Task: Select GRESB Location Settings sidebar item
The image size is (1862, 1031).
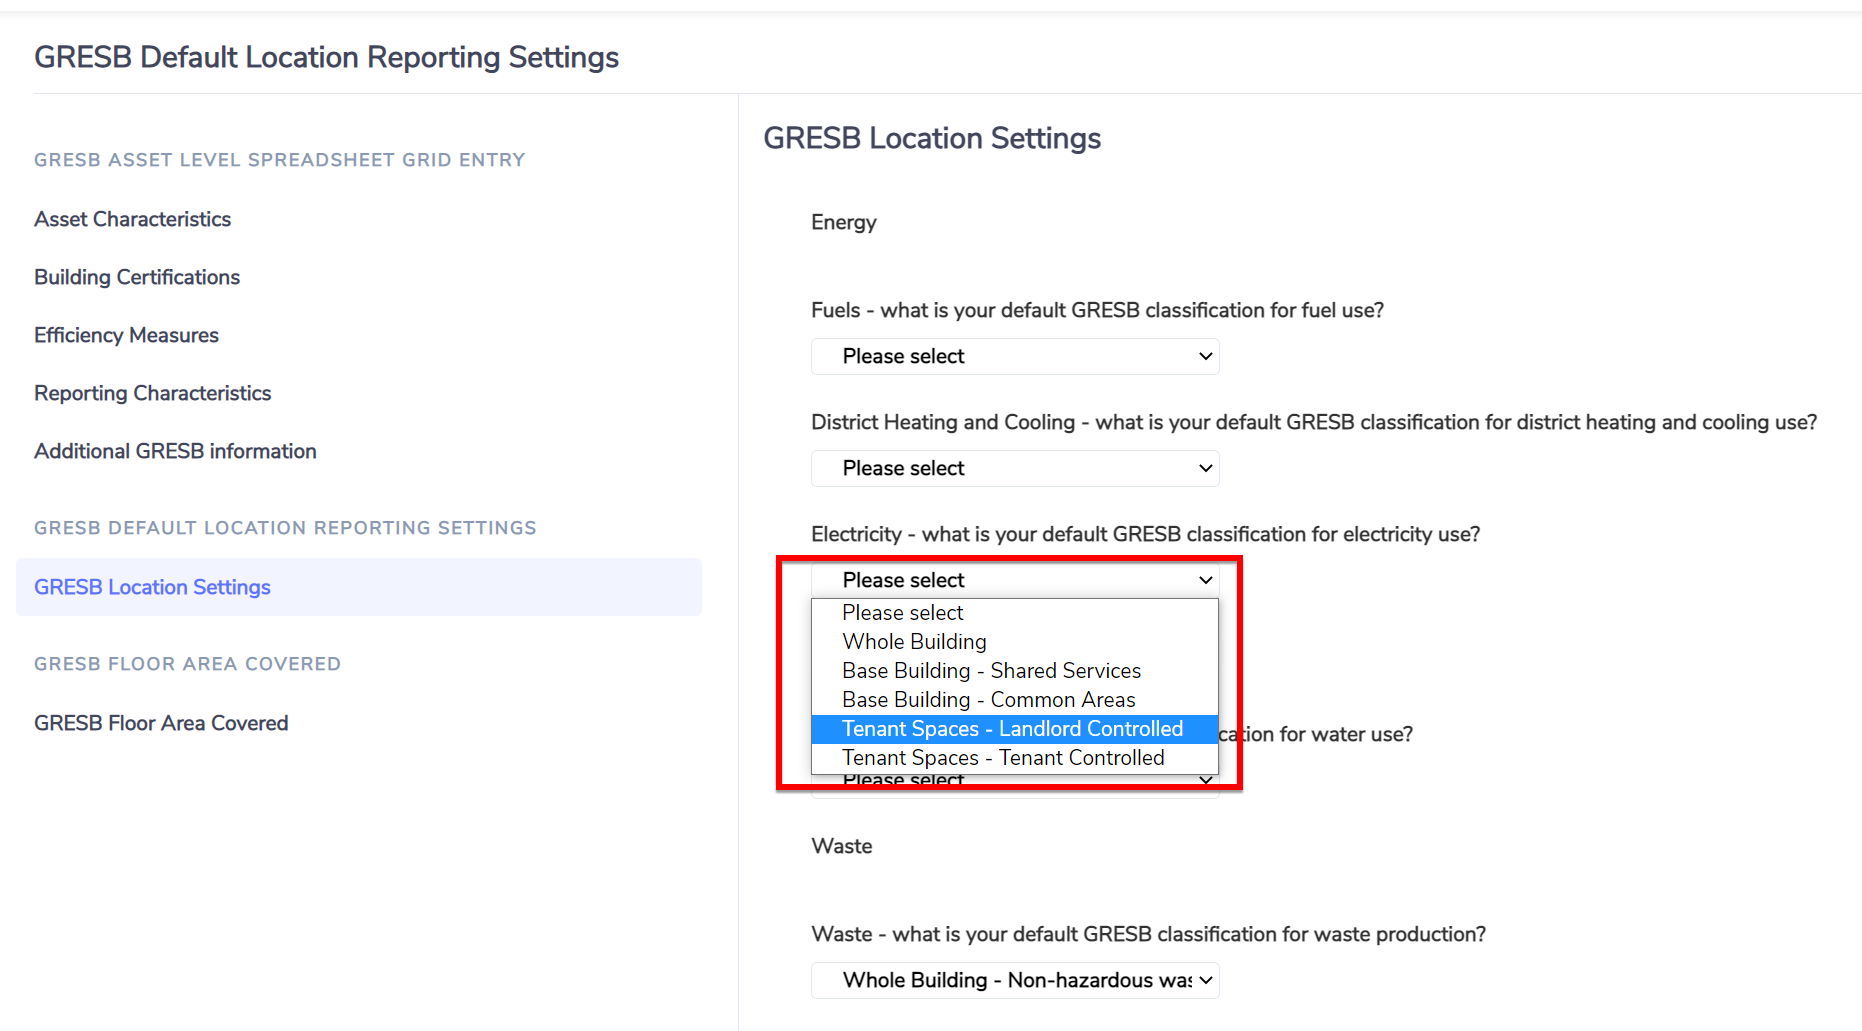Action: (359, 587)
